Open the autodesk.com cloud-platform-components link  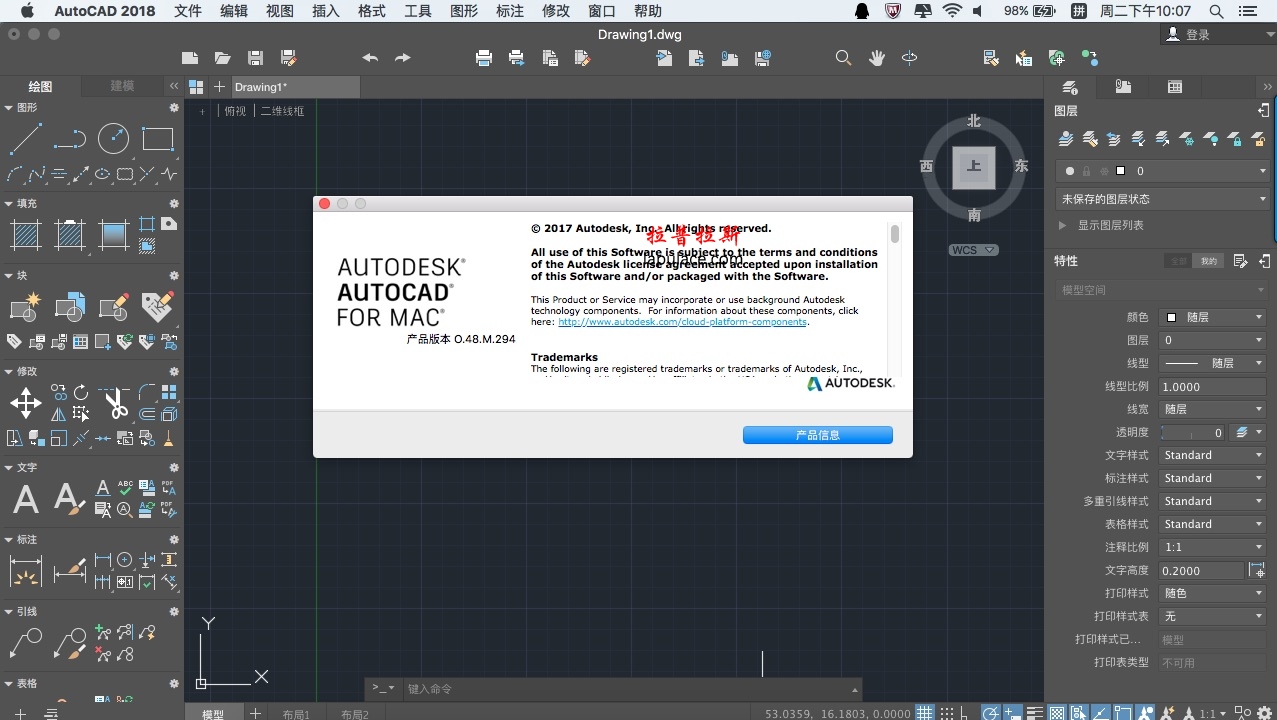click(682, 322)
